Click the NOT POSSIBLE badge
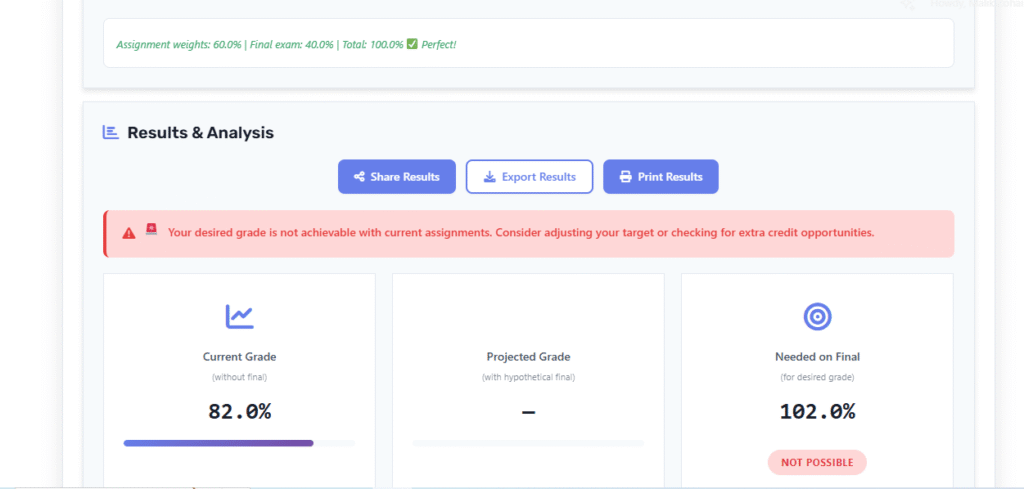The image size is (1024, 489). click(x=817, y=463)
